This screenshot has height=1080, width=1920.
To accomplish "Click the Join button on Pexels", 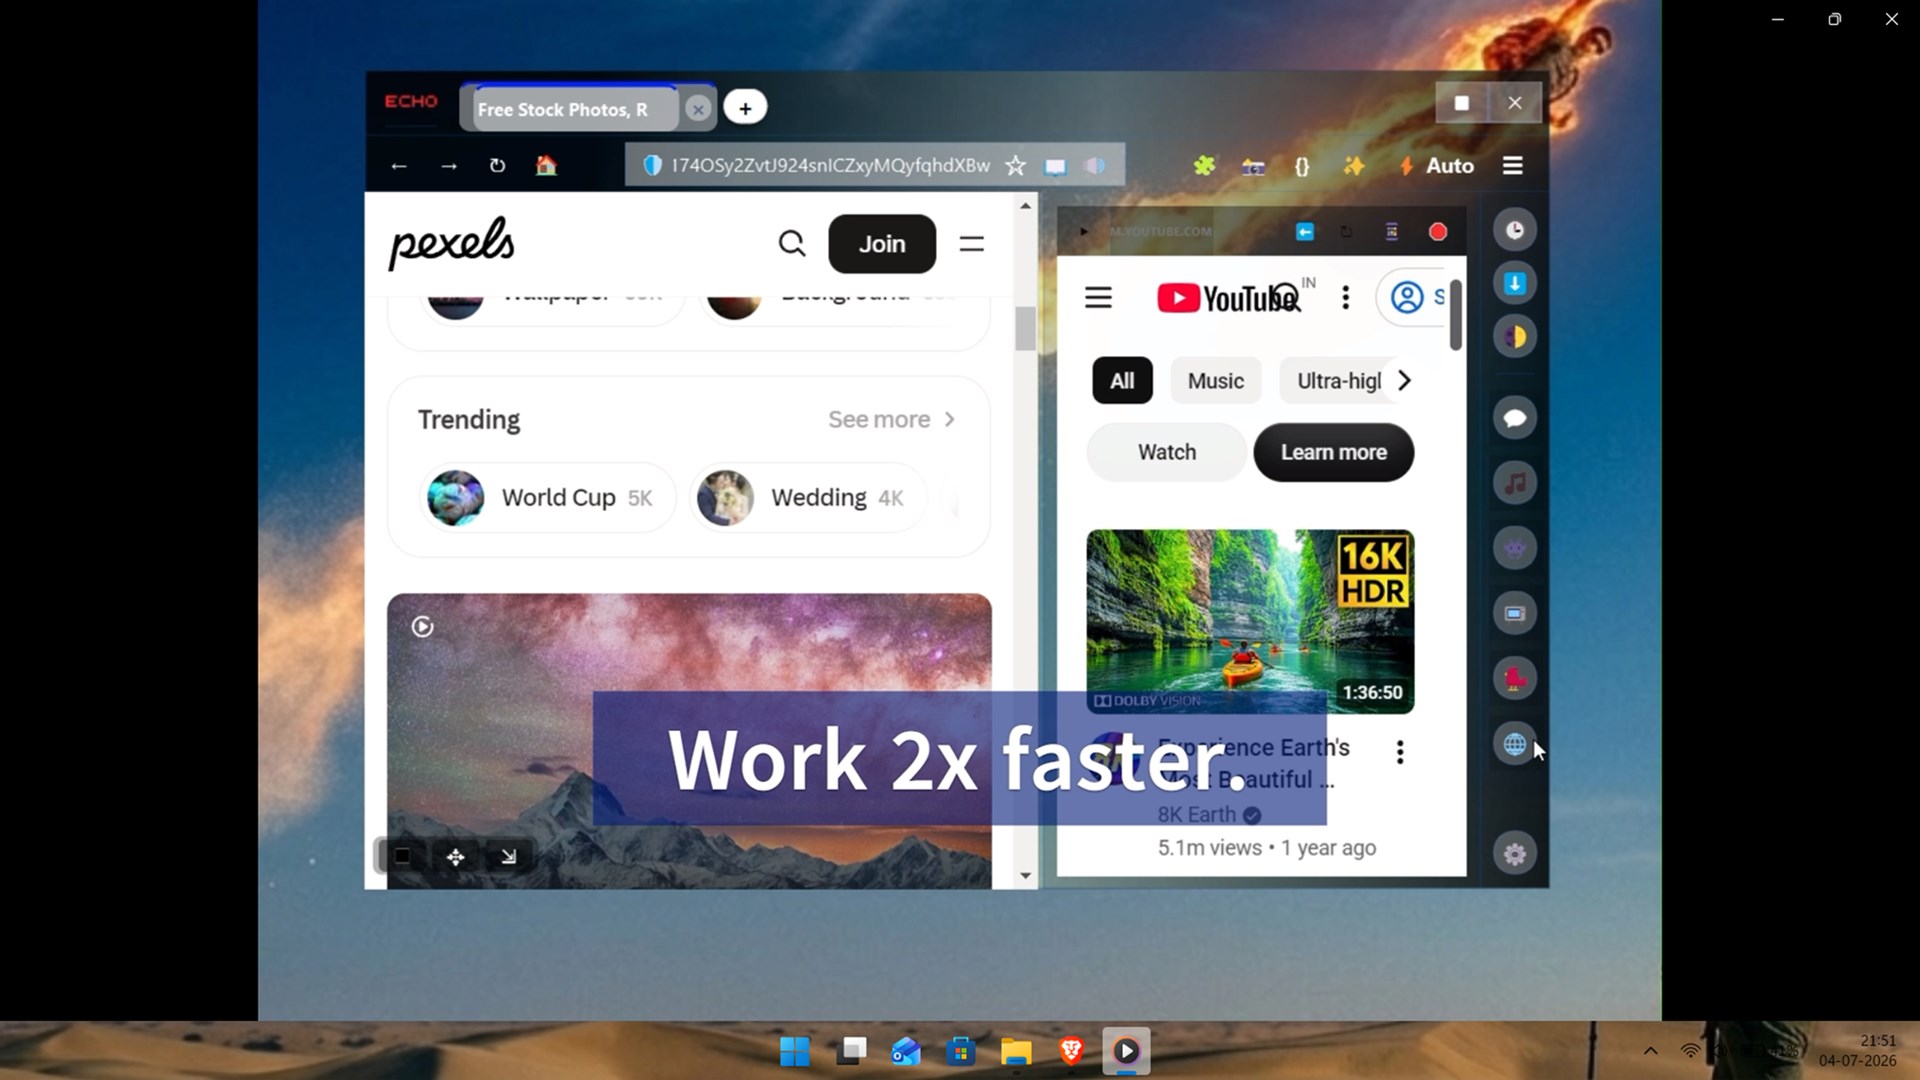I will coord(882,244).
